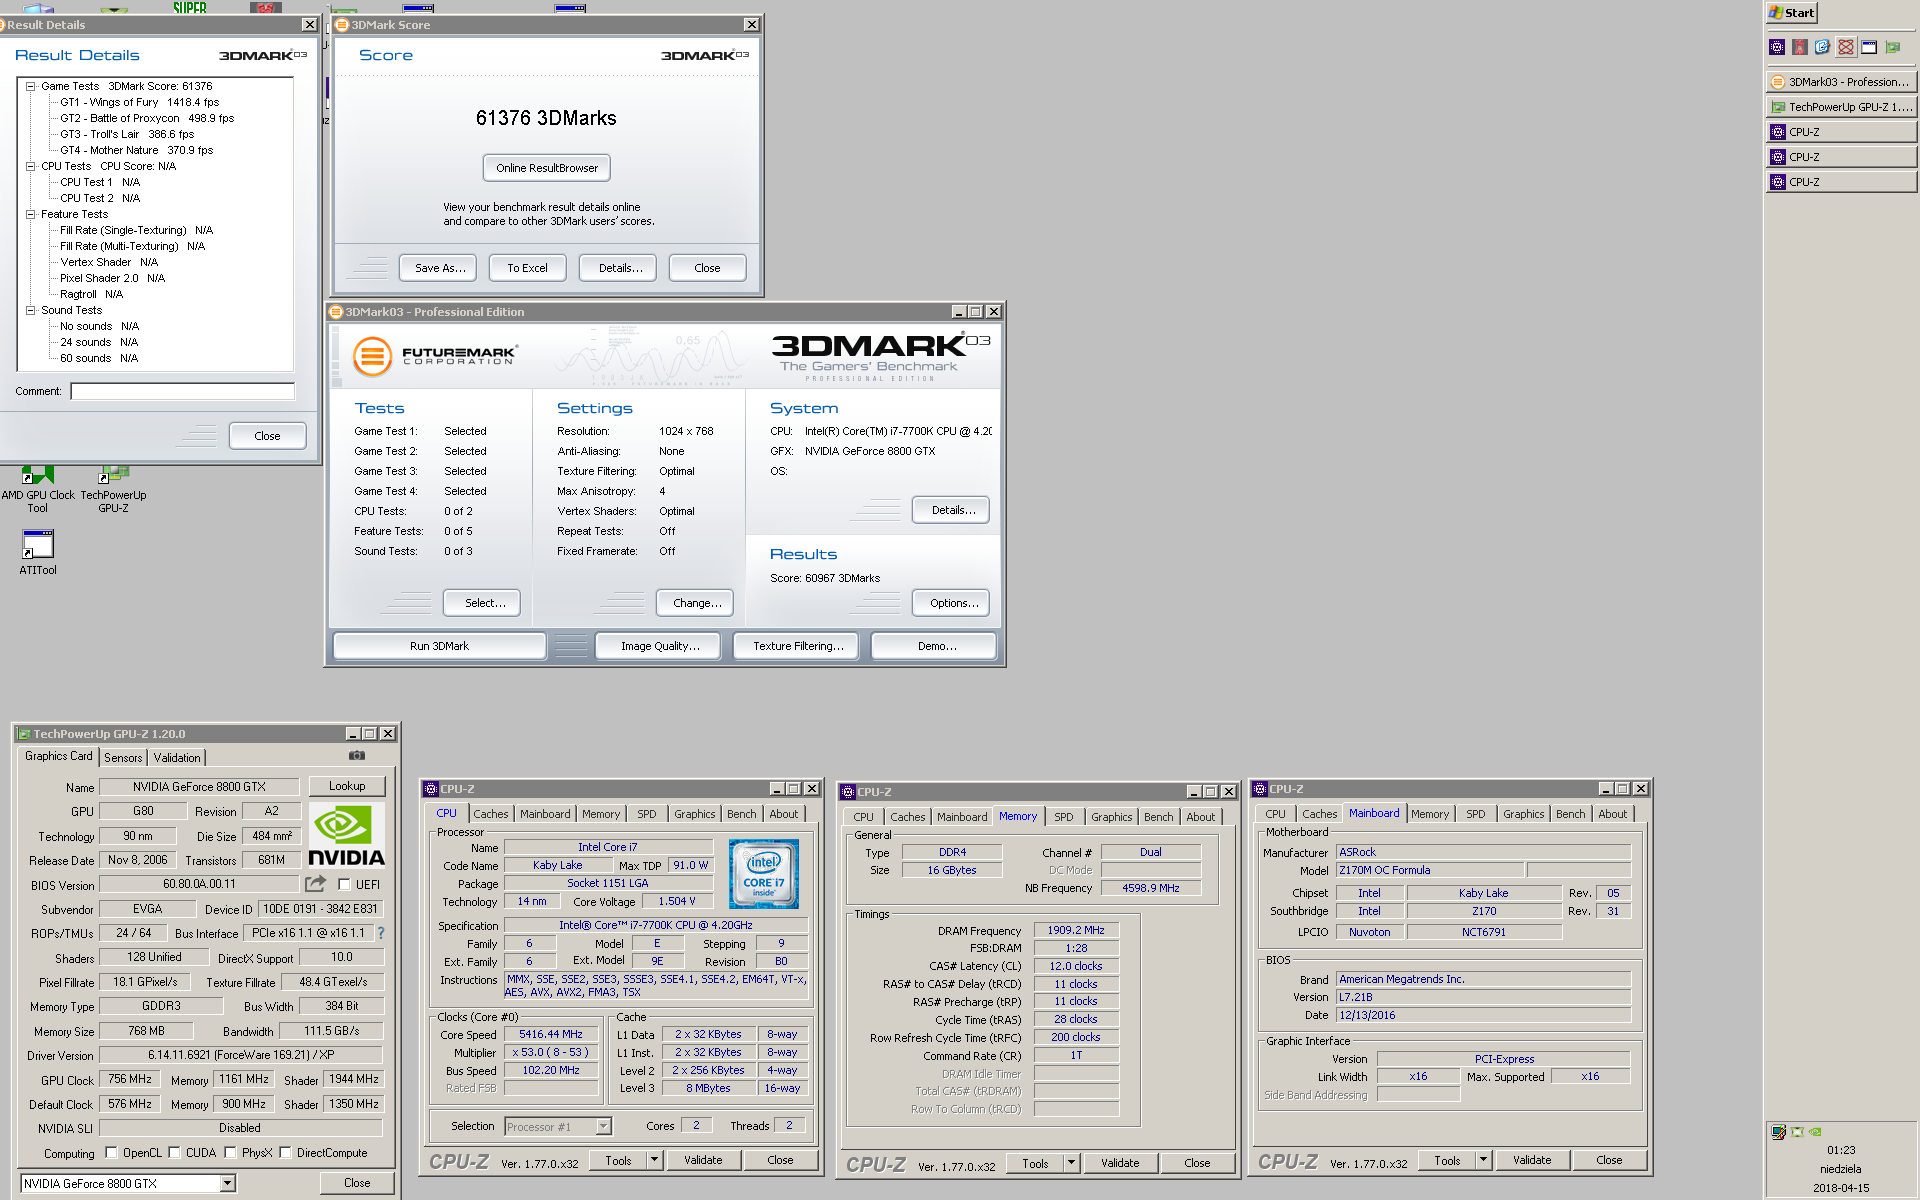Image resolution: width=1920 pixels, height=1200 pixels.
Task: Collapse the Sound Tests tree node
Action: pos(30,310)
